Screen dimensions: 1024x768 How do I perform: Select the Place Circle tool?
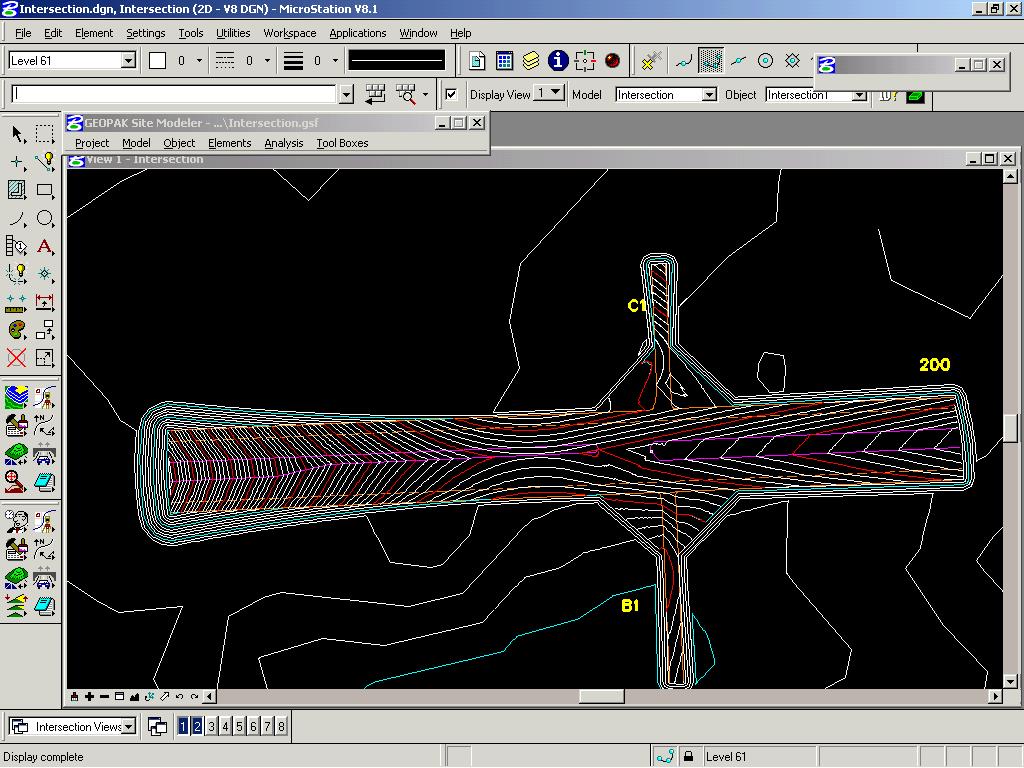pyautogui.click(x=44, y=218)
